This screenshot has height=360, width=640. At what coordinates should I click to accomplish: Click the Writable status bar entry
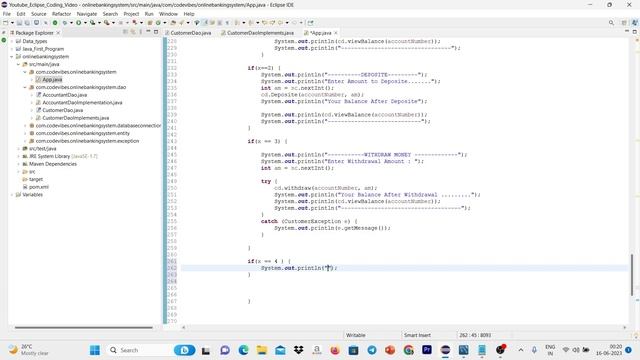pos(356,335)
